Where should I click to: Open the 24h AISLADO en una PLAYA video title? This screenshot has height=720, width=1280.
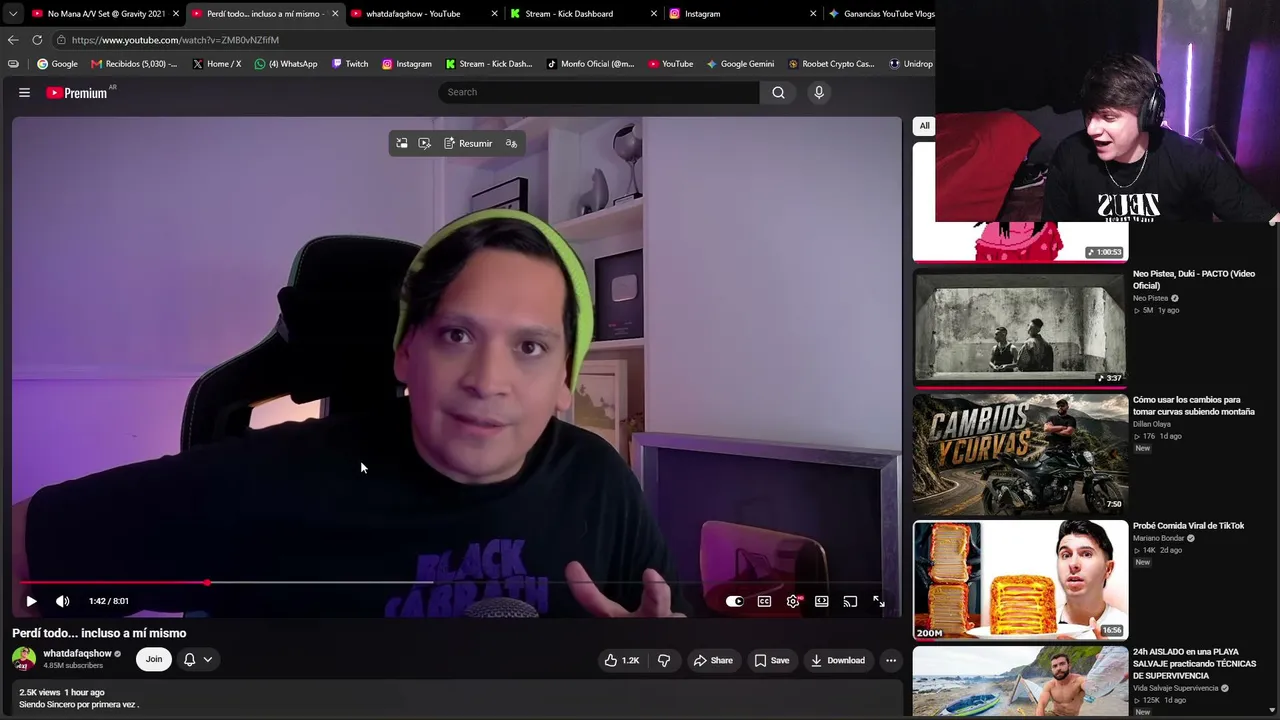click(1194, 664)
